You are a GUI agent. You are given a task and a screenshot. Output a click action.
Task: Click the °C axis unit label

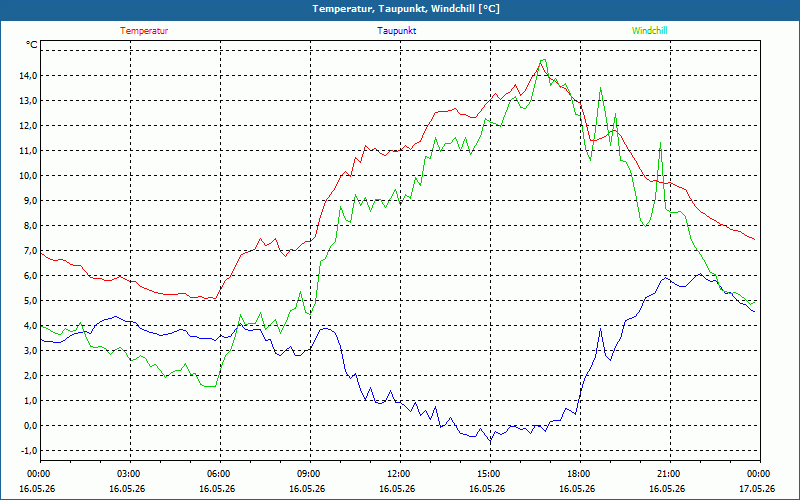(32, 45)
